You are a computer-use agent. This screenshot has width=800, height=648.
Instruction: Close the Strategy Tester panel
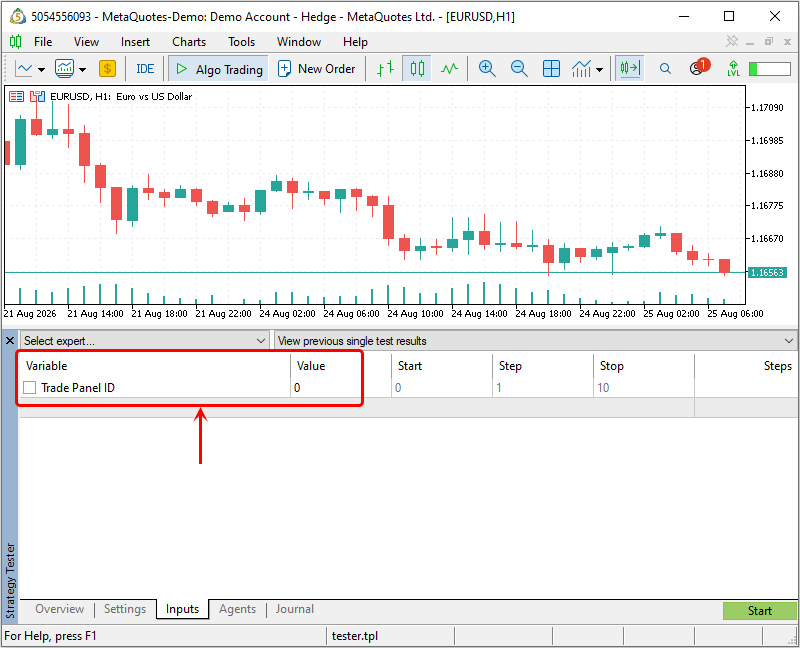click(x=10, y=340)
